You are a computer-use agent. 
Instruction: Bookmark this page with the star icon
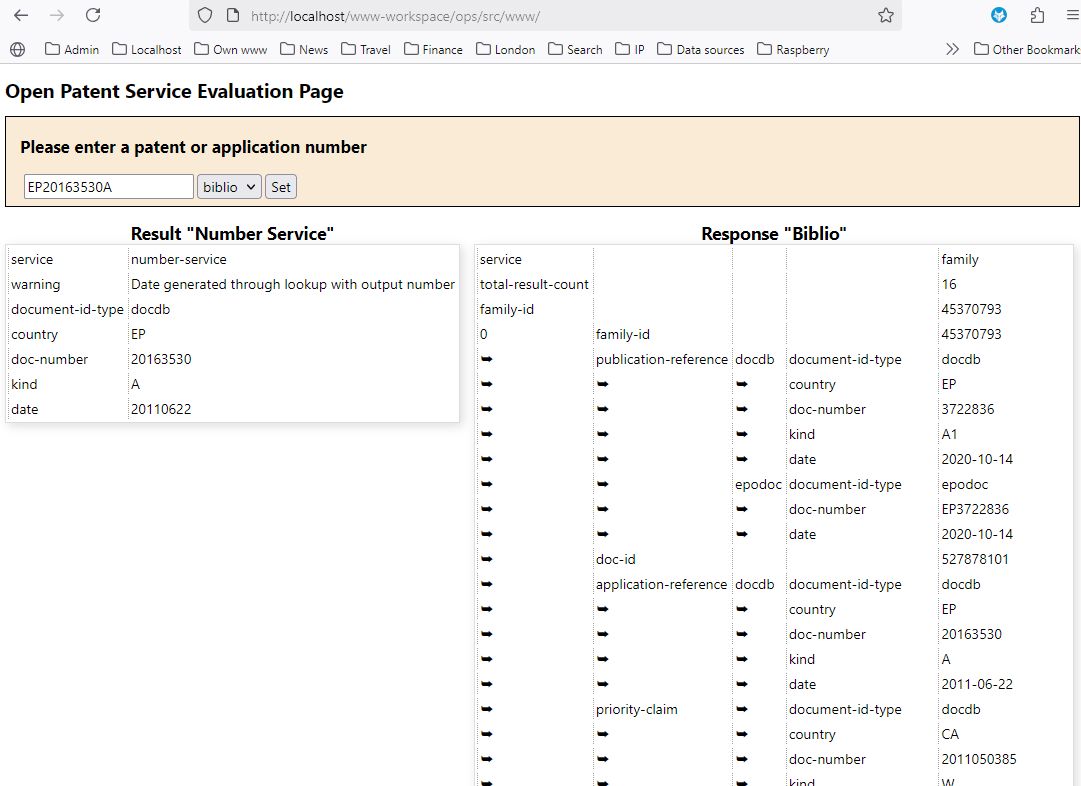(x=885, y=15)
